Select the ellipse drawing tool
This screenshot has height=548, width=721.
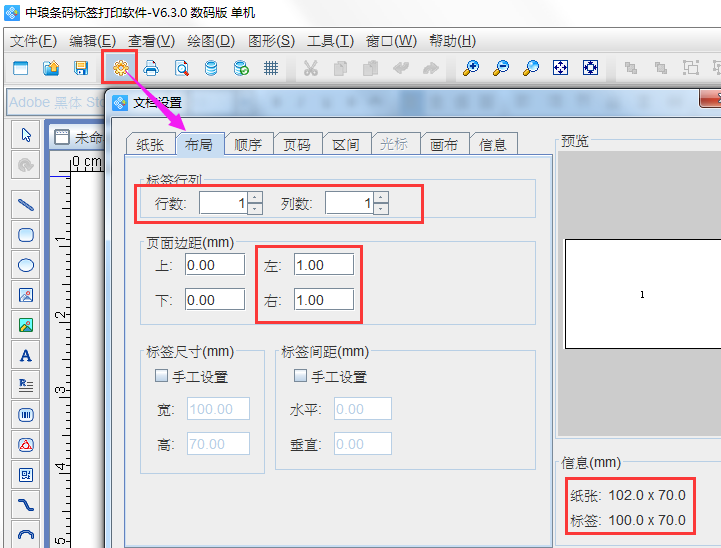coord(27,265)
